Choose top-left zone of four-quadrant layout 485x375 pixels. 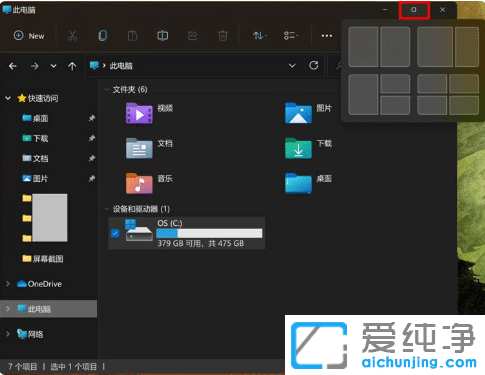432,84
